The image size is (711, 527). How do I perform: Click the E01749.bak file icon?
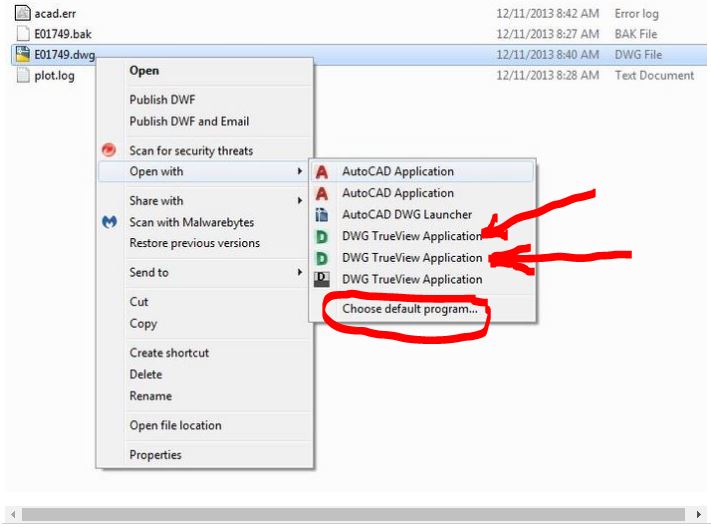23,34
